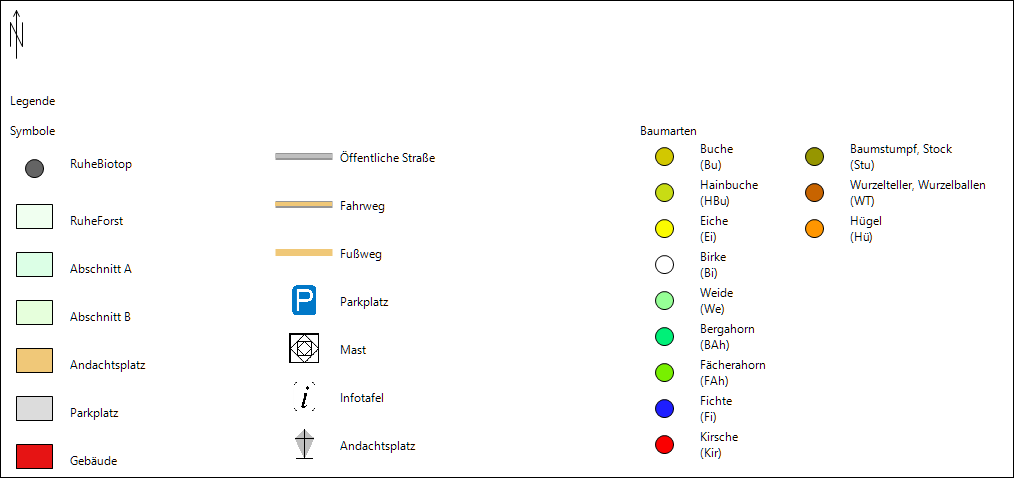Click the white Birke tree circle

[x=664, y=265]
